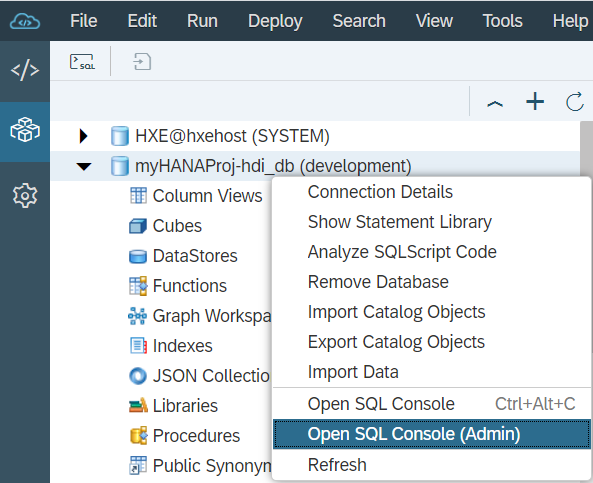Image resolution: width=593 pixels, height=483 pixels.
Task: Switch to Database Explorer cubes icon
Action: [25, 130]
